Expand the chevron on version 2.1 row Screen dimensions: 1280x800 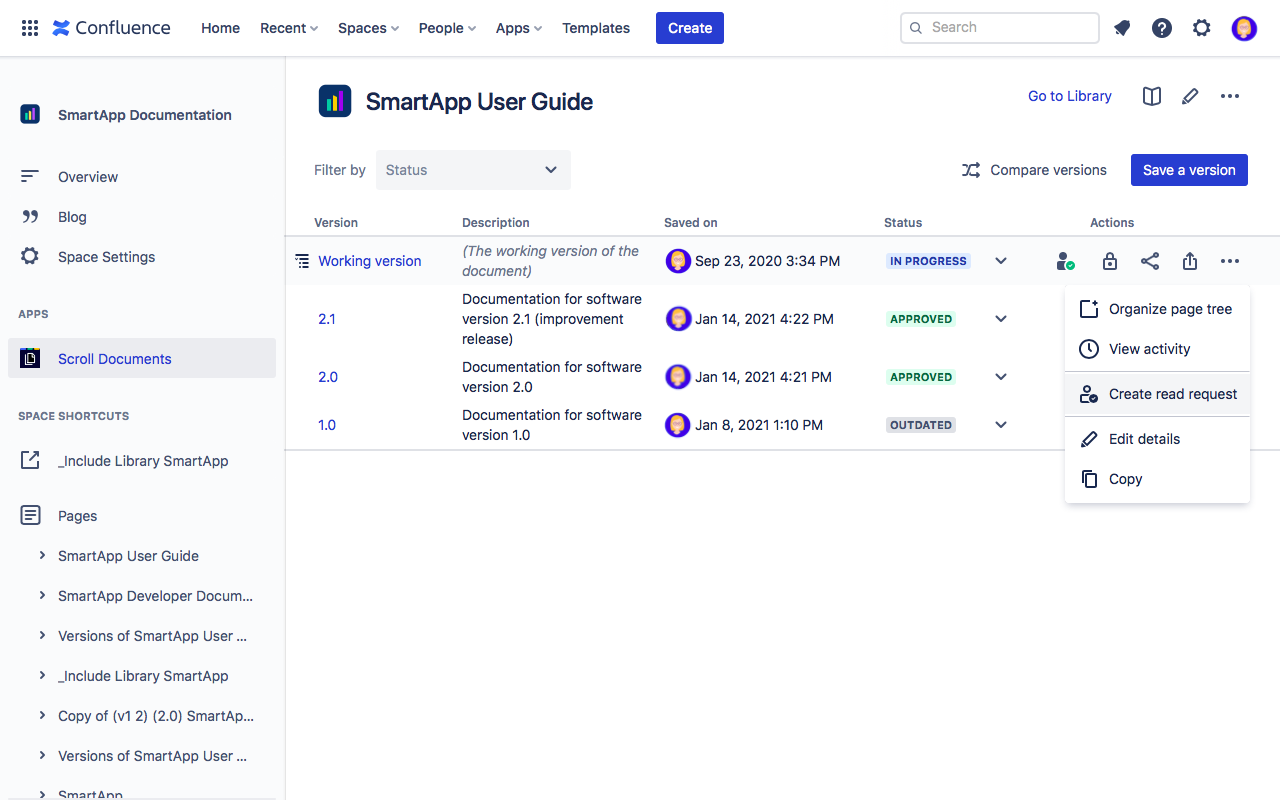pos(1000,318)
